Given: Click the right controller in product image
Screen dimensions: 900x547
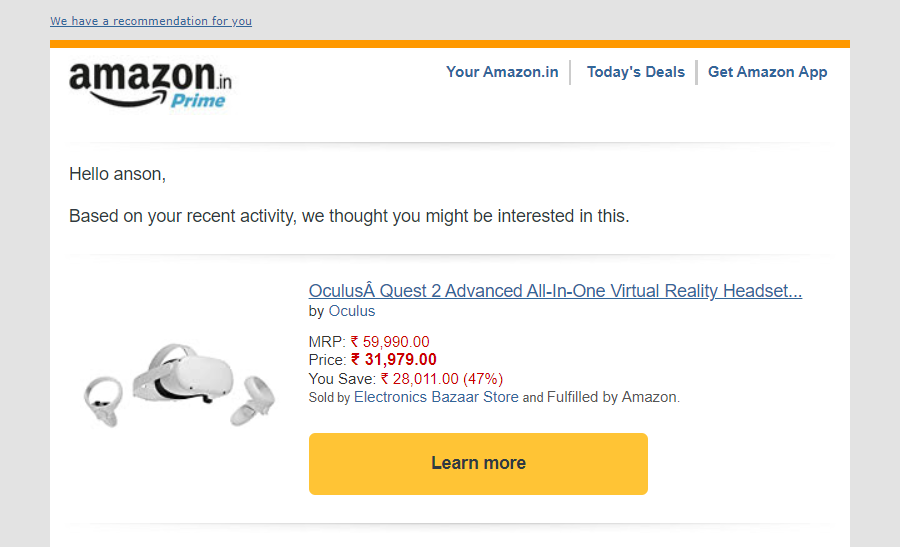Looking at the screenshot, I should pos(252,400).
